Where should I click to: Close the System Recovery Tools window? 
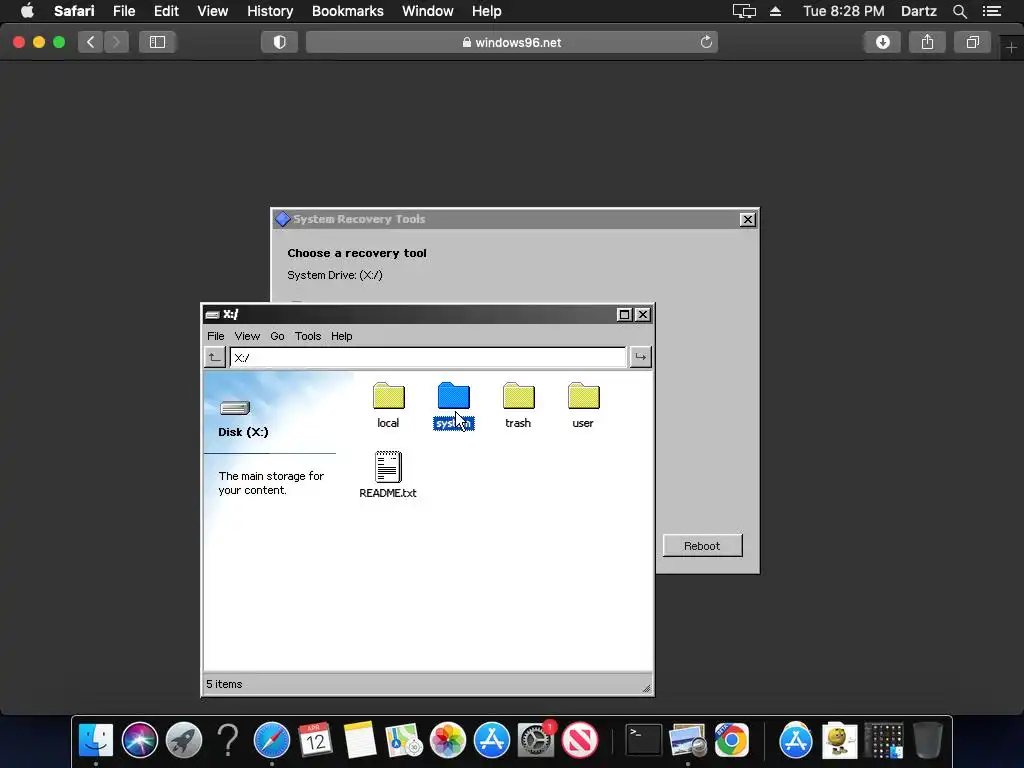coord(748,219)
